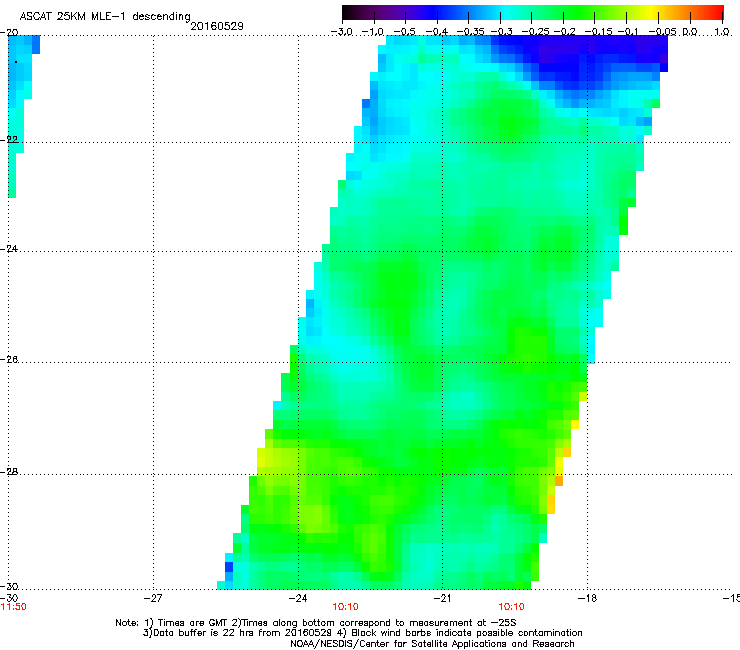The width and height of the screenshot is (740, 650).
Task: Click the longitude label '-21' on bottom axis
Action: pos(442,598)
